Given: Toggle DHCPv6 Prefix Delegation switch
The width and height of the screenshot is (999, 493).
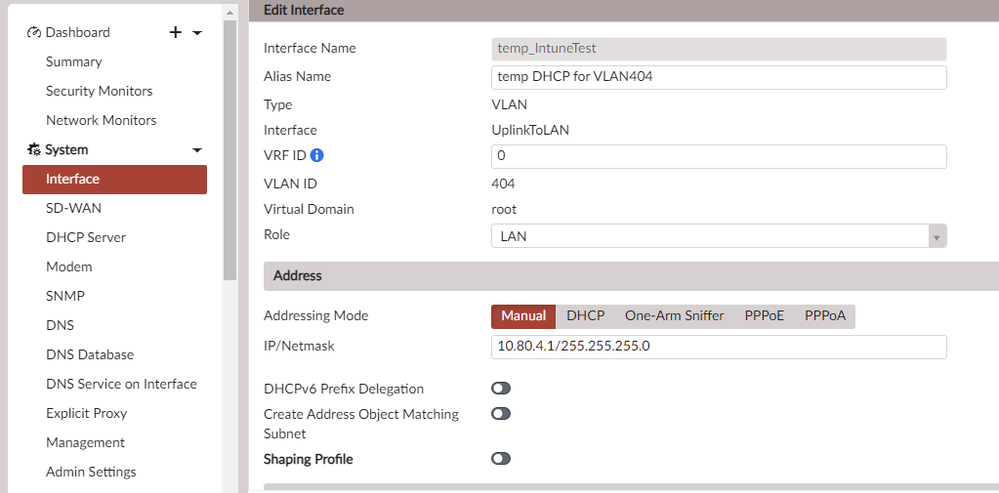Looking at the screenshot, I should tap(501, 388).
